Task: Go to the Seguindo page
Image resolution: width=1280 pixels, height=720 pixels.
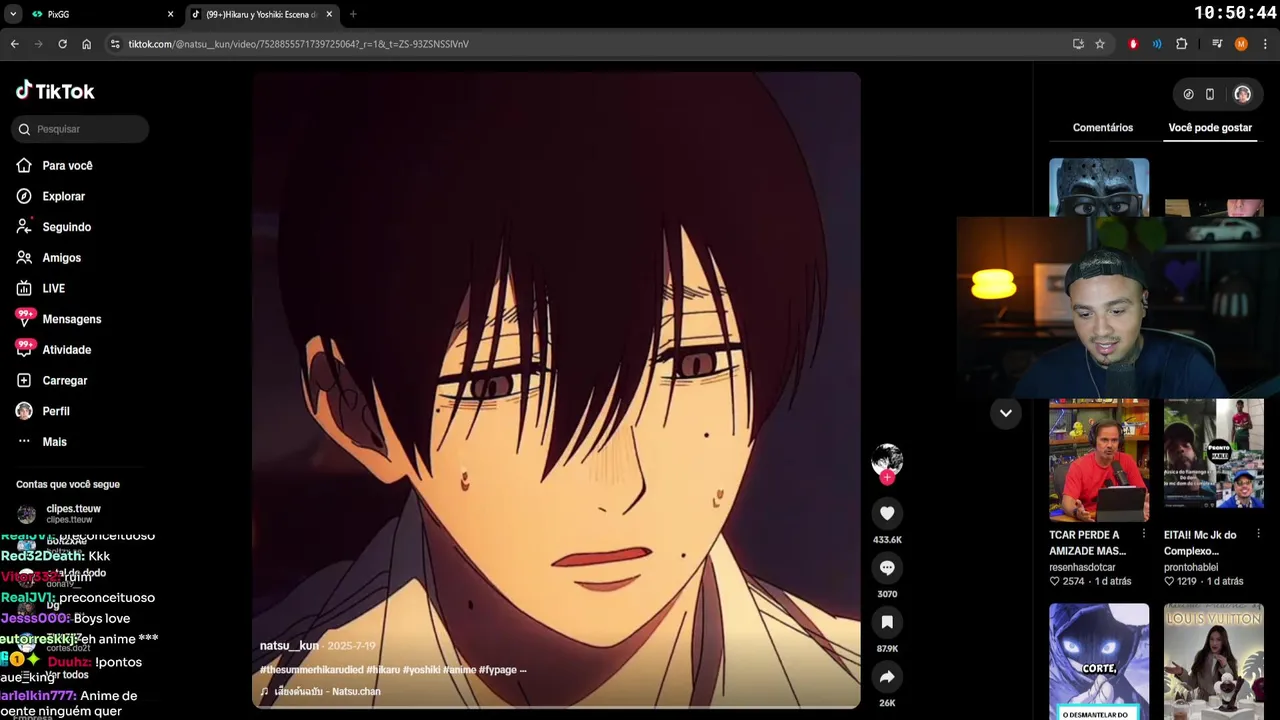Action: 66,227
